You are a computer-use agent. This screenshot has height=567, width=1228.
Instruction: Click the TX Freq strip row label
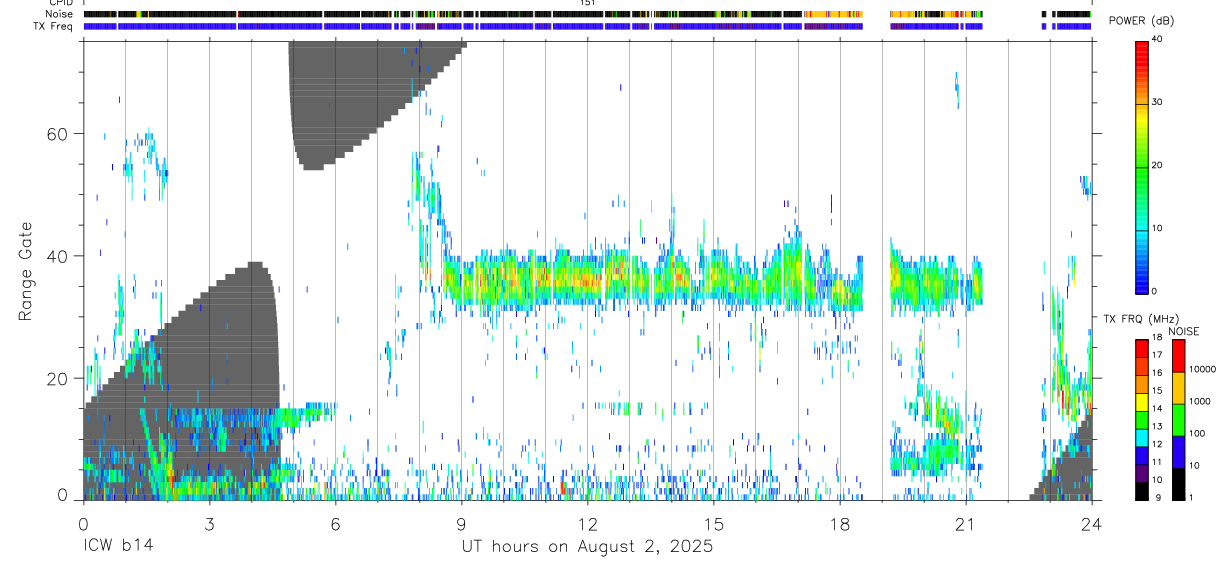pyautogui.click(x=53, y=26)
